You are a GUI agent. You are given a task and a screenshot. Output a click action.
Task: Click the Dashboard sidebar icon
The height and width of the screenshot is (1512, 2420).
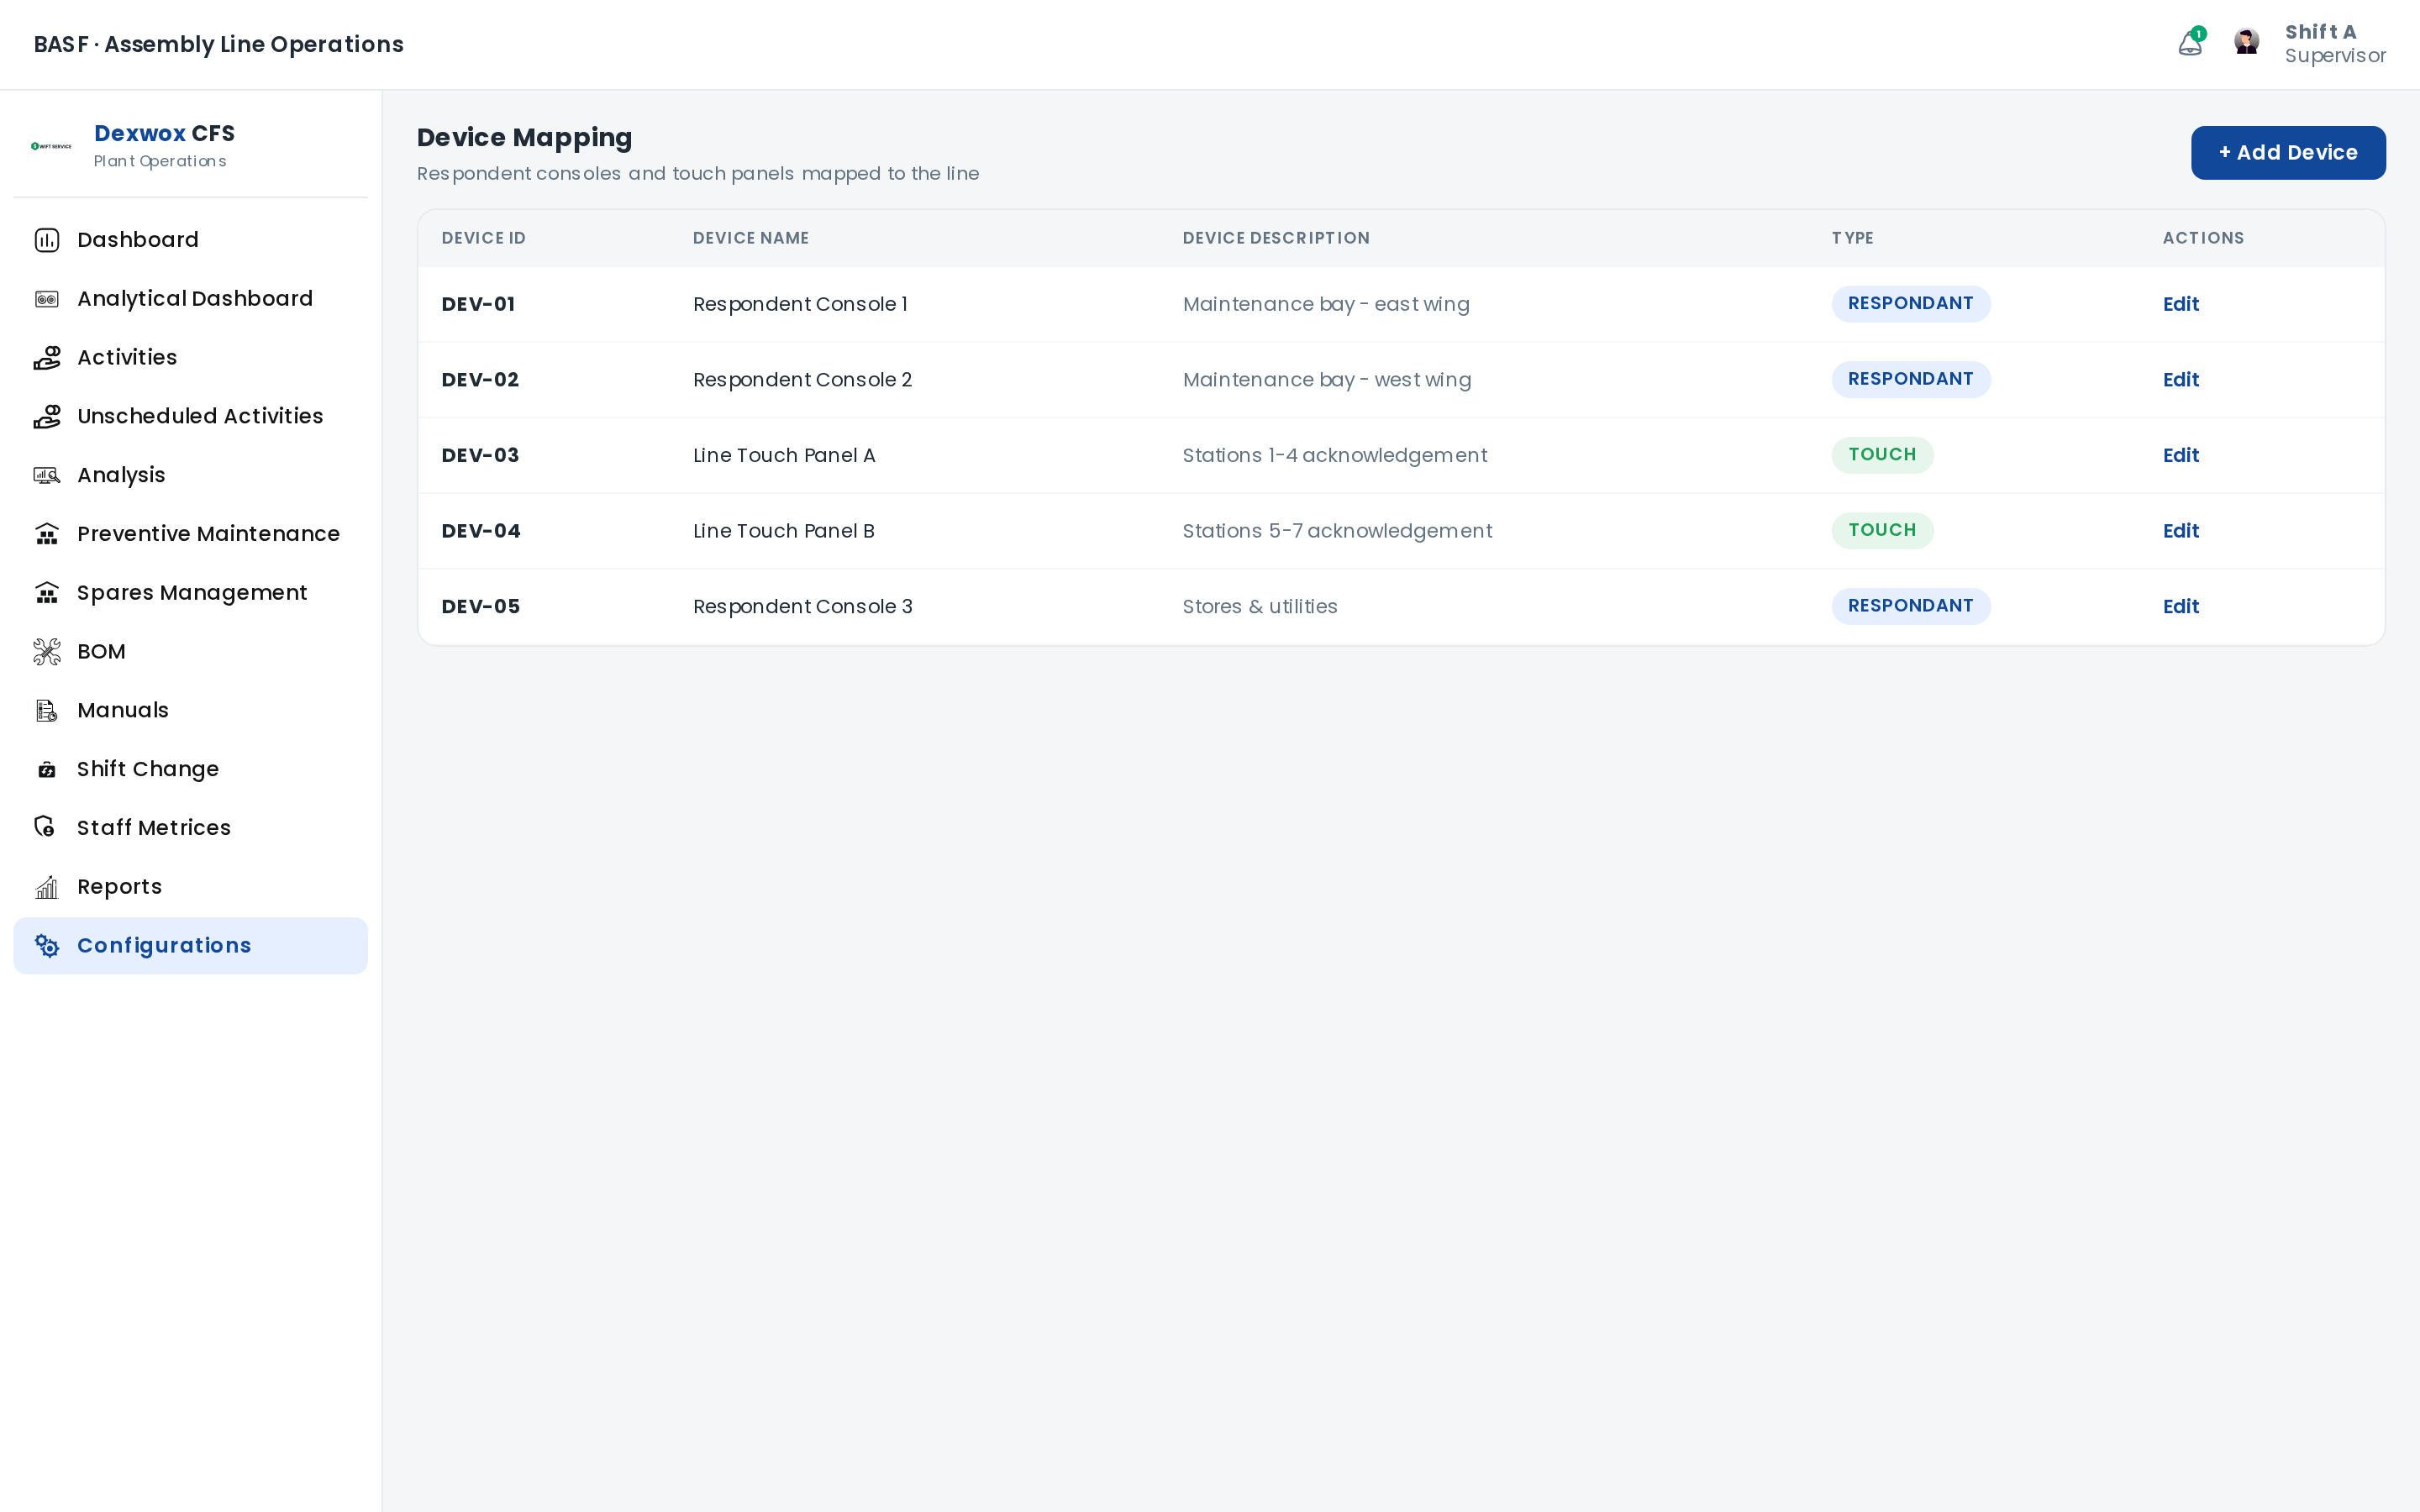click(47, 240)
